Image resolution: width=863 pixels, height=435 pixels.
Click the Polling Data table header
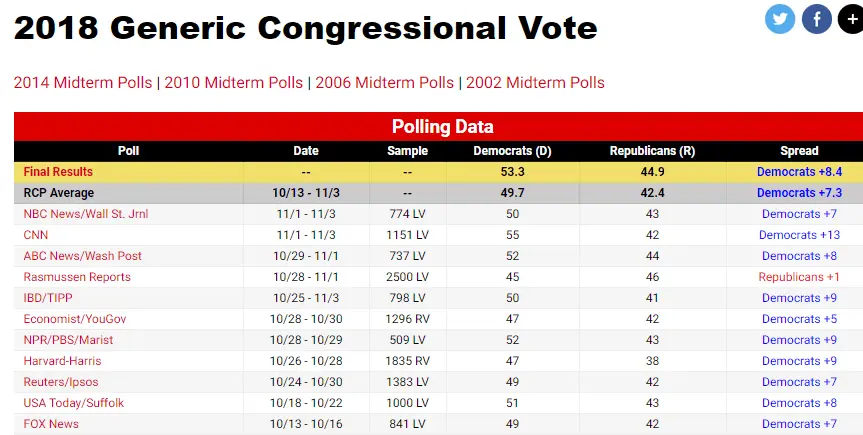pyautogui.click(x=442, y=127)
